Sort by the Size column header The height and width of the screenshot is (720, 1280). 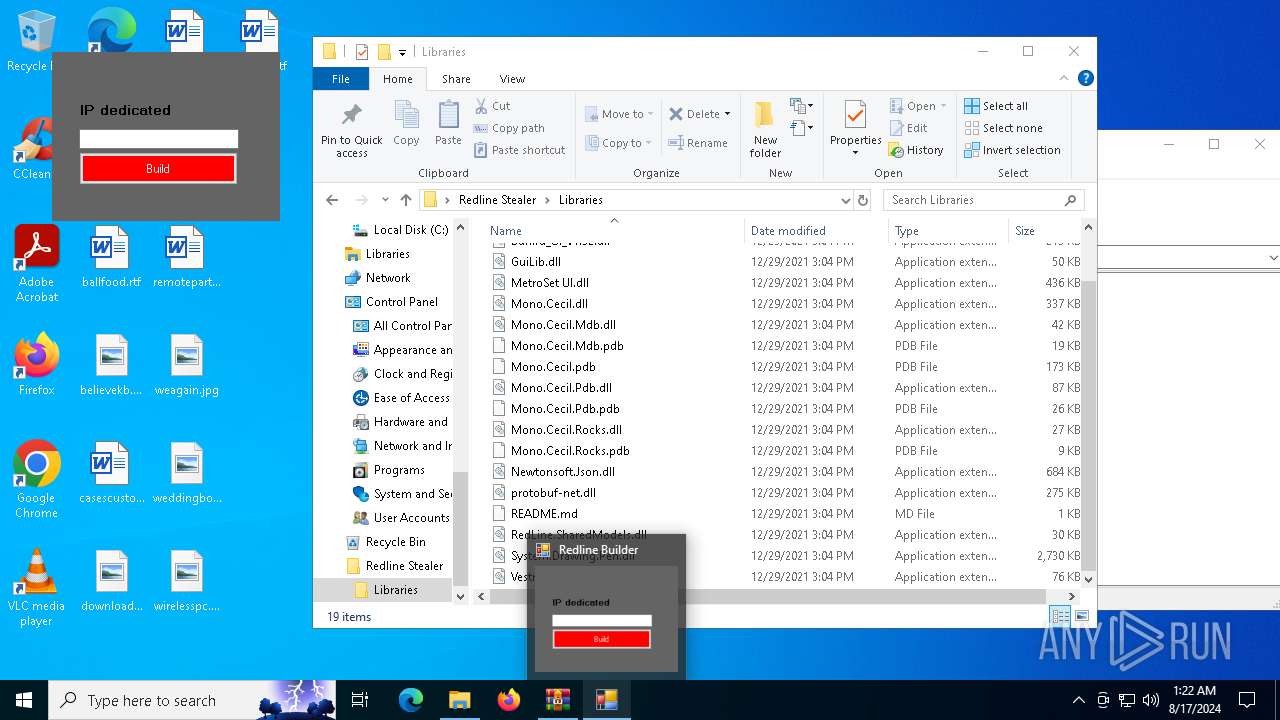coord(1046,230)
